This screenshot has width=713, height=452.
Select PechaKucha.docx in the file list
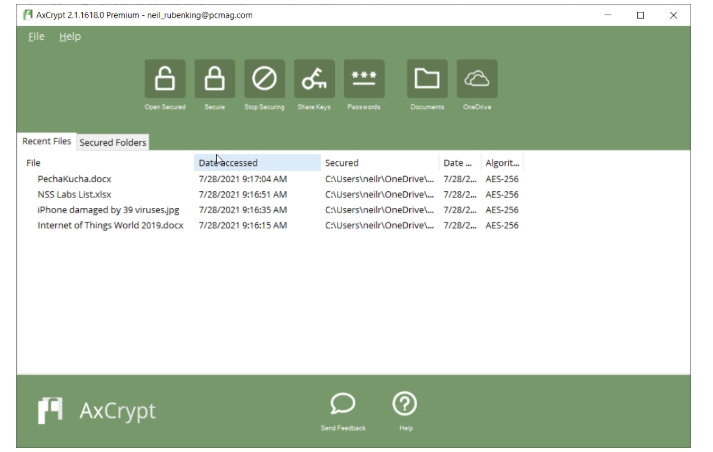pyautogui.click(x=74, y=179)
